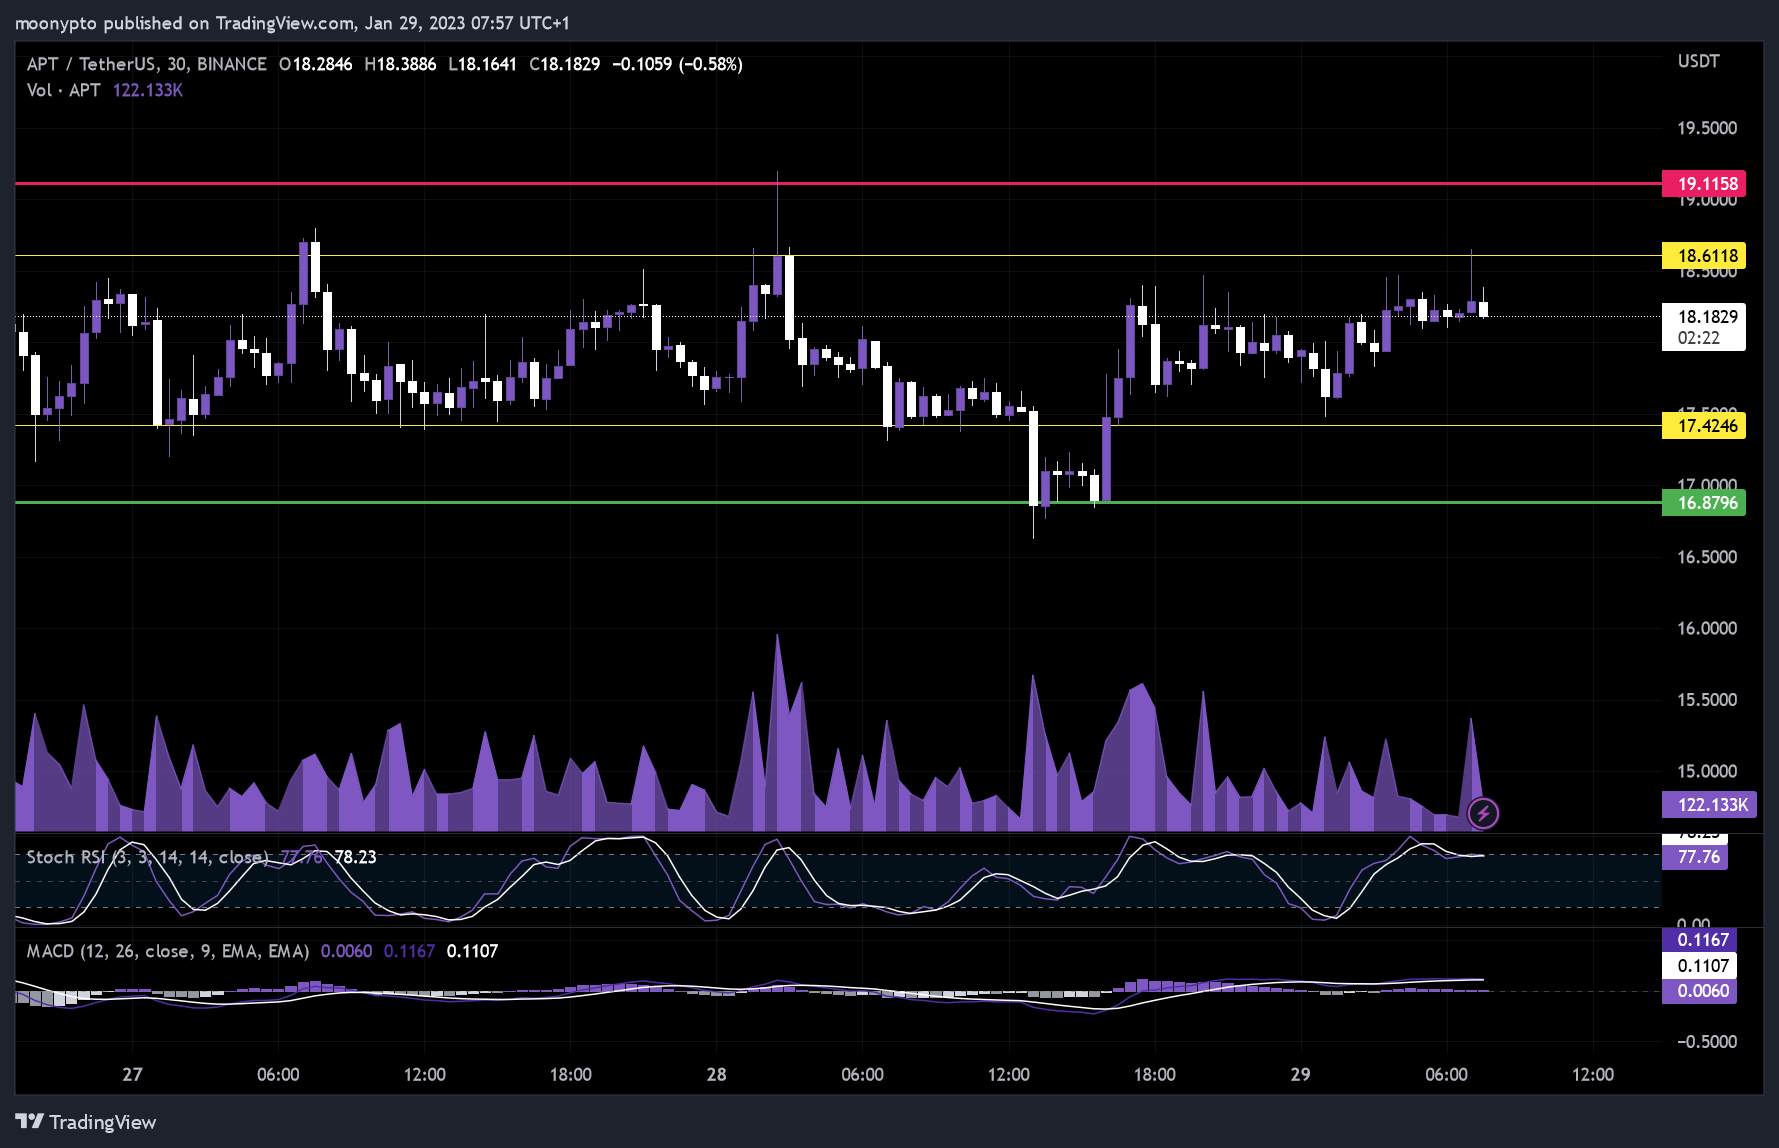The height and width of the screenshot is (1148, 1779).
Task: Click the open price value O18.2846
Action: pos(316,64)
